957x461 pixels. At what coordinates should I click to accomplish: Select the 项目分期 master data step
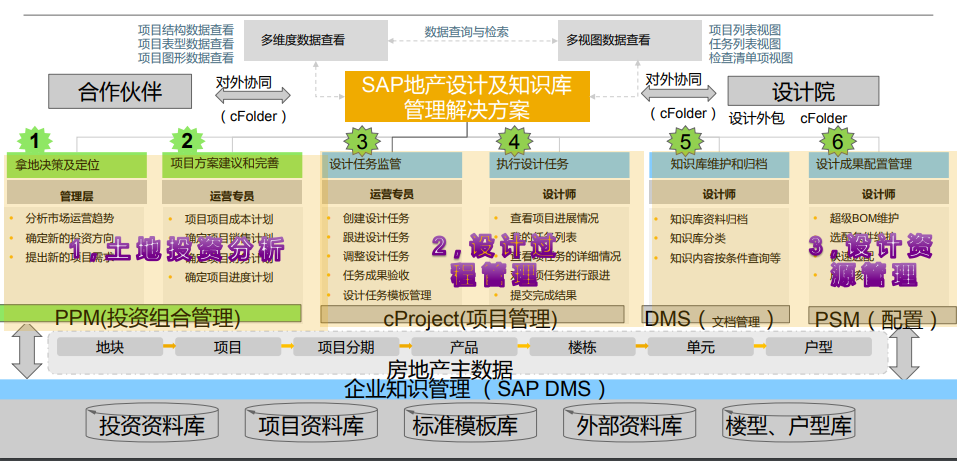coord(346,347)
